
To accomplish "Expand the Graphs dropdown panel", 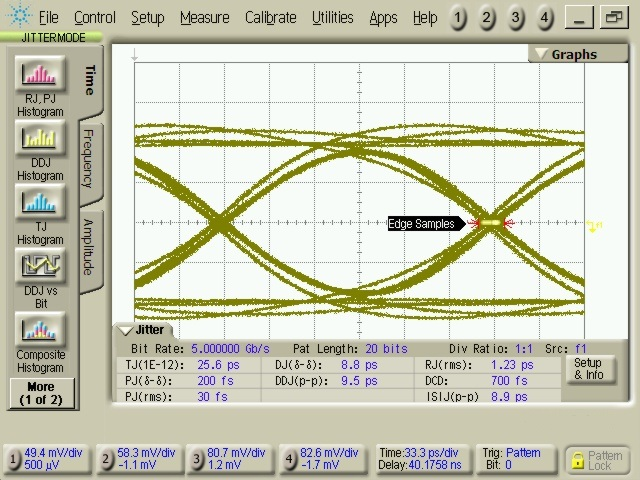I will coord(578,54).
